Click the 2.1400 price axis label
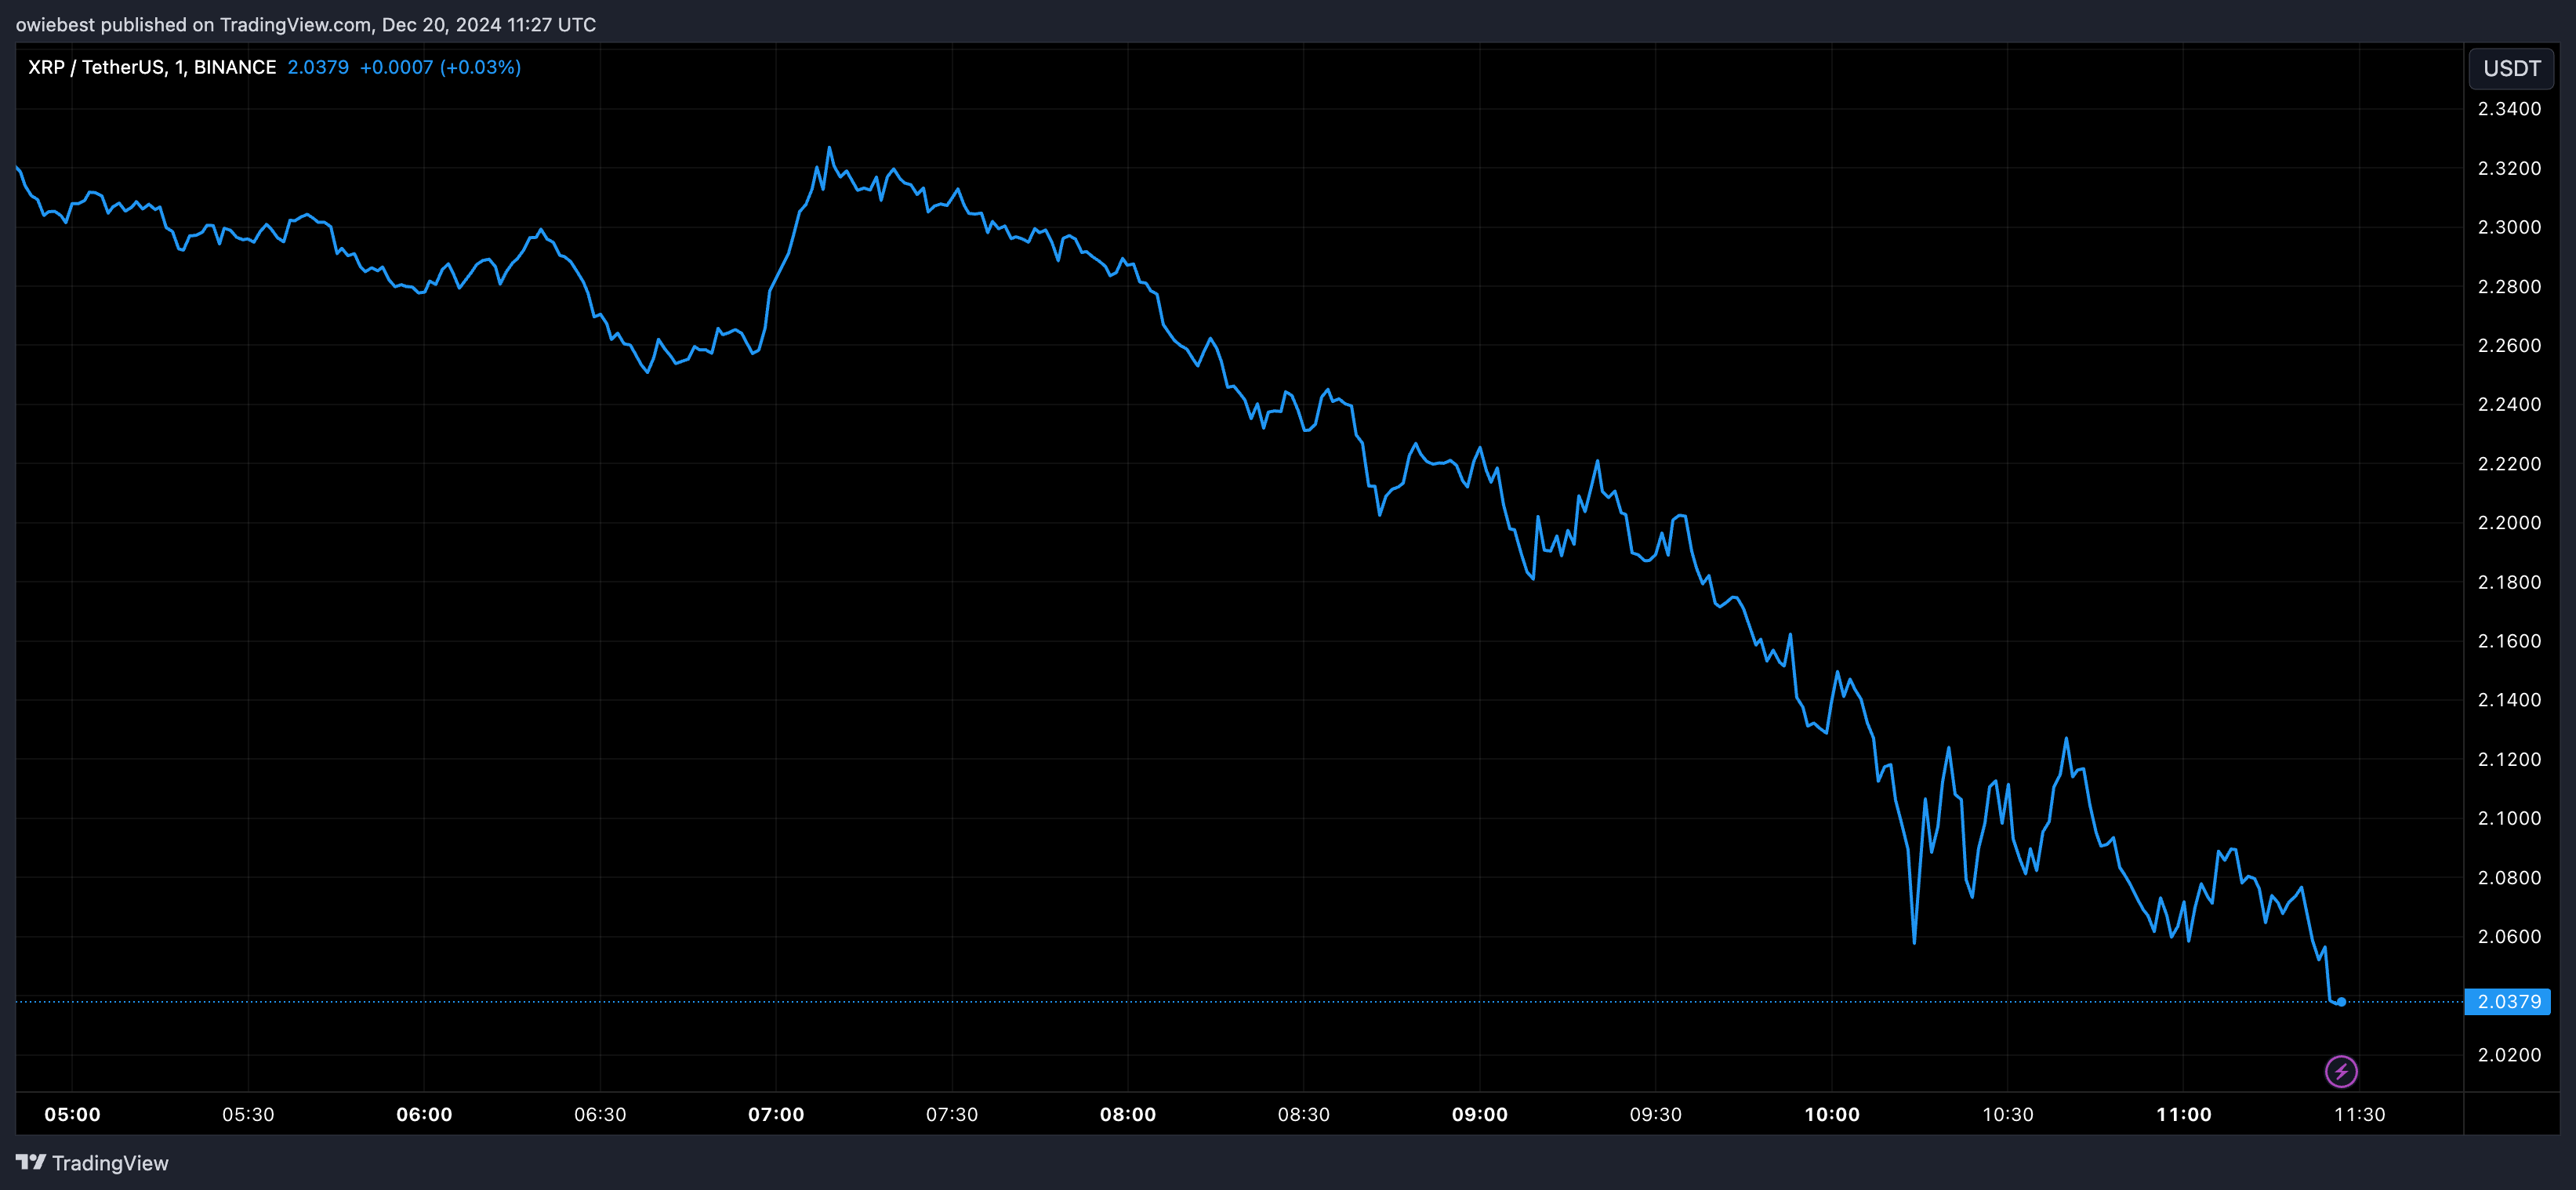The image size is (2576, 1190). (x=2509, y=700)
